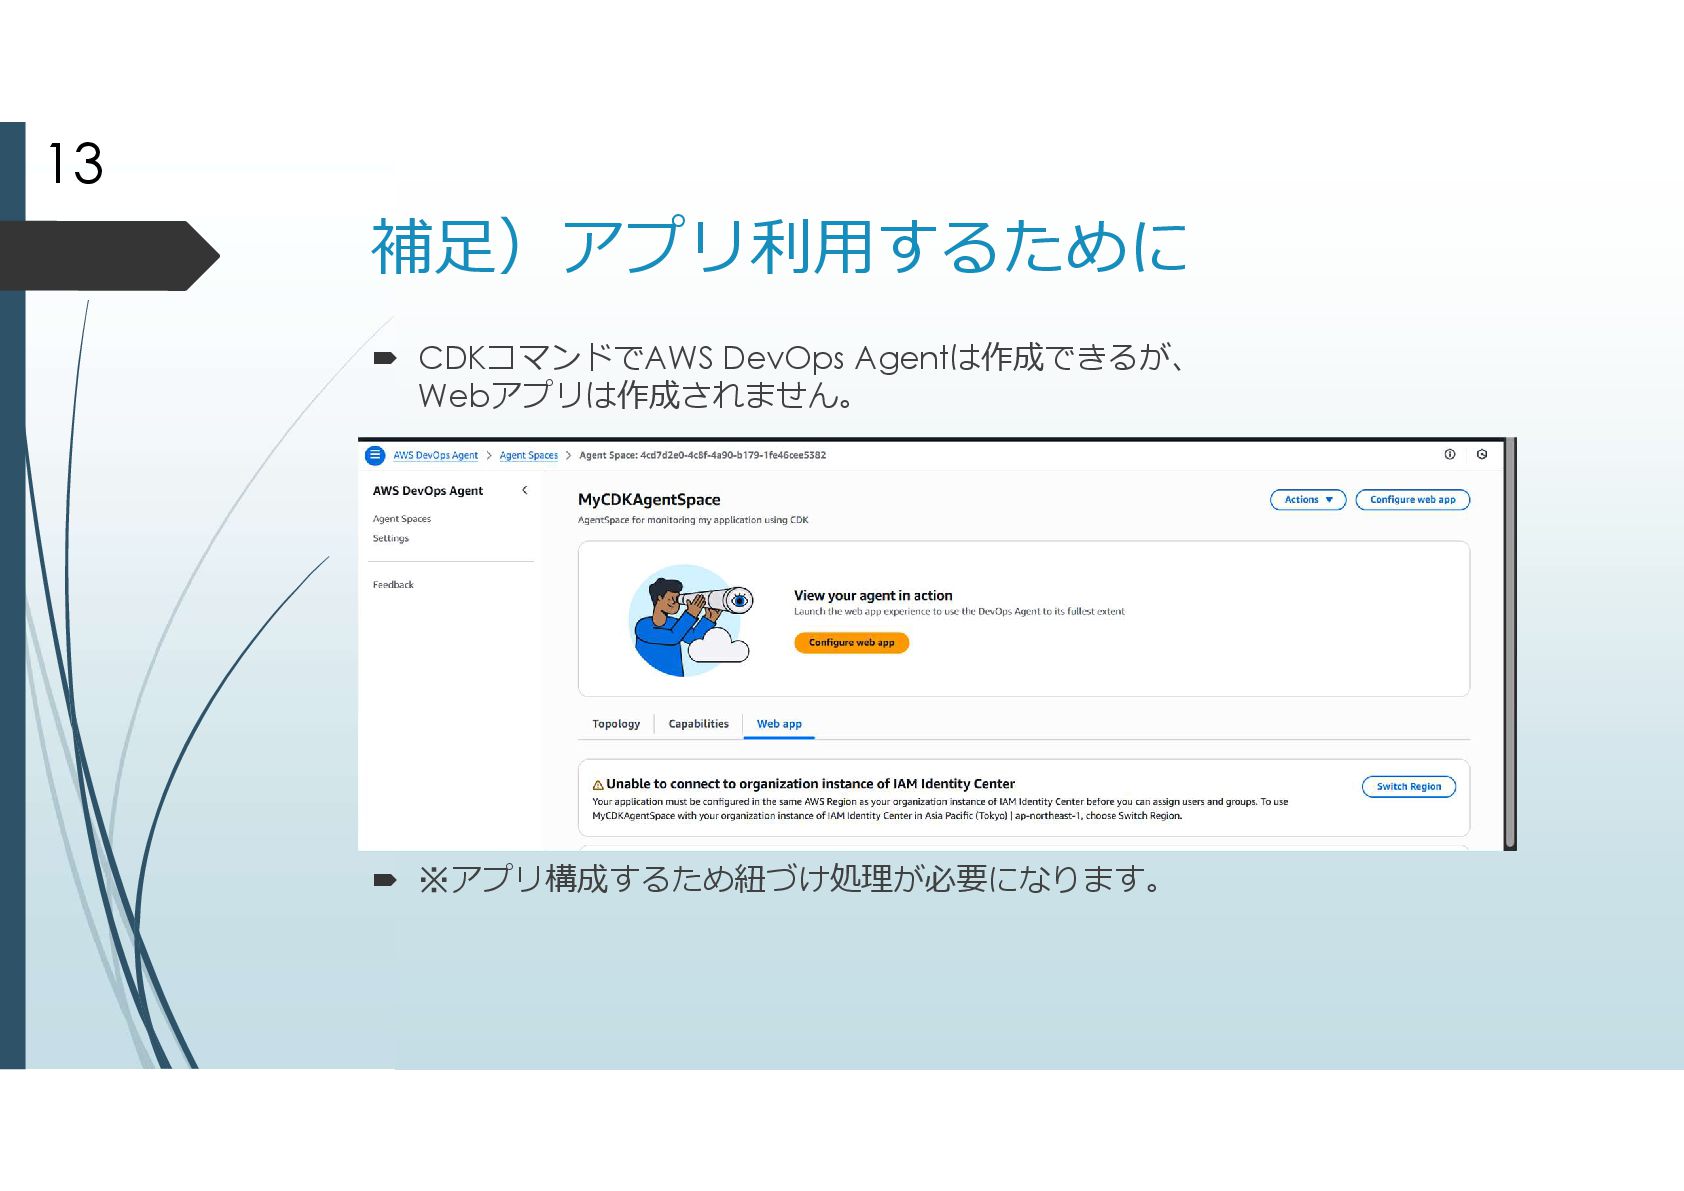Screen dimensions: 1684x1191
Task: Click the Agent Space ID breadcrumb text
Action: click(x=703, y=455)
